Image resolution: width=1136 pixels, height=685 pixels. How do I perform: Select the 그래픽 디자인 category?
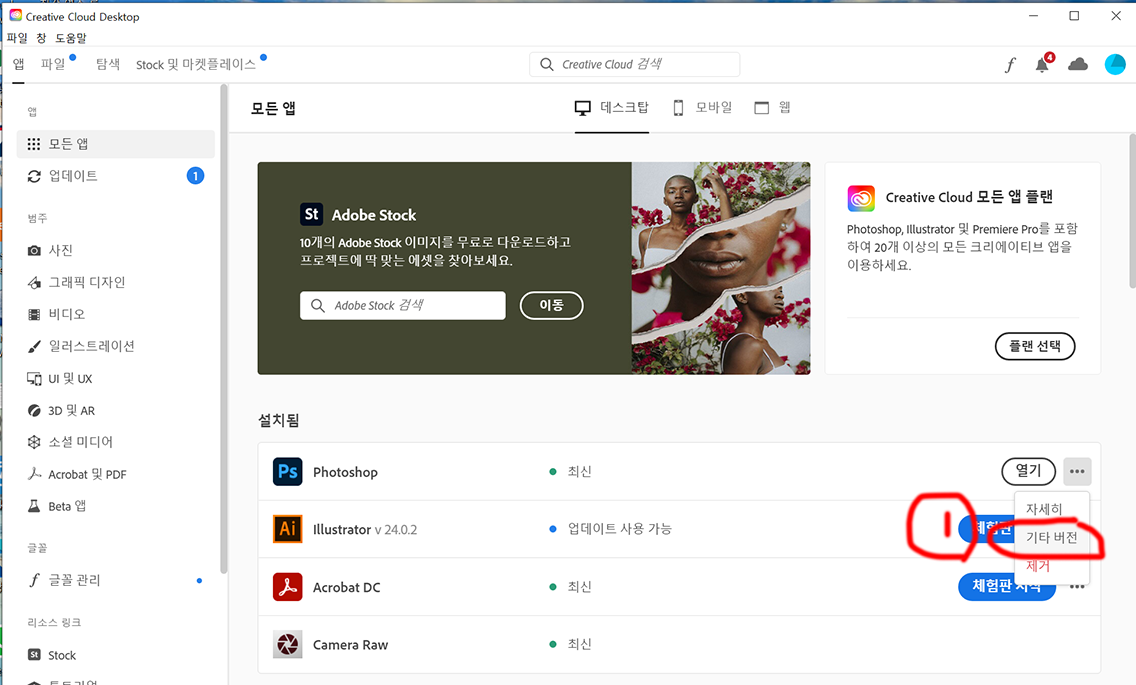pos(76,282)
